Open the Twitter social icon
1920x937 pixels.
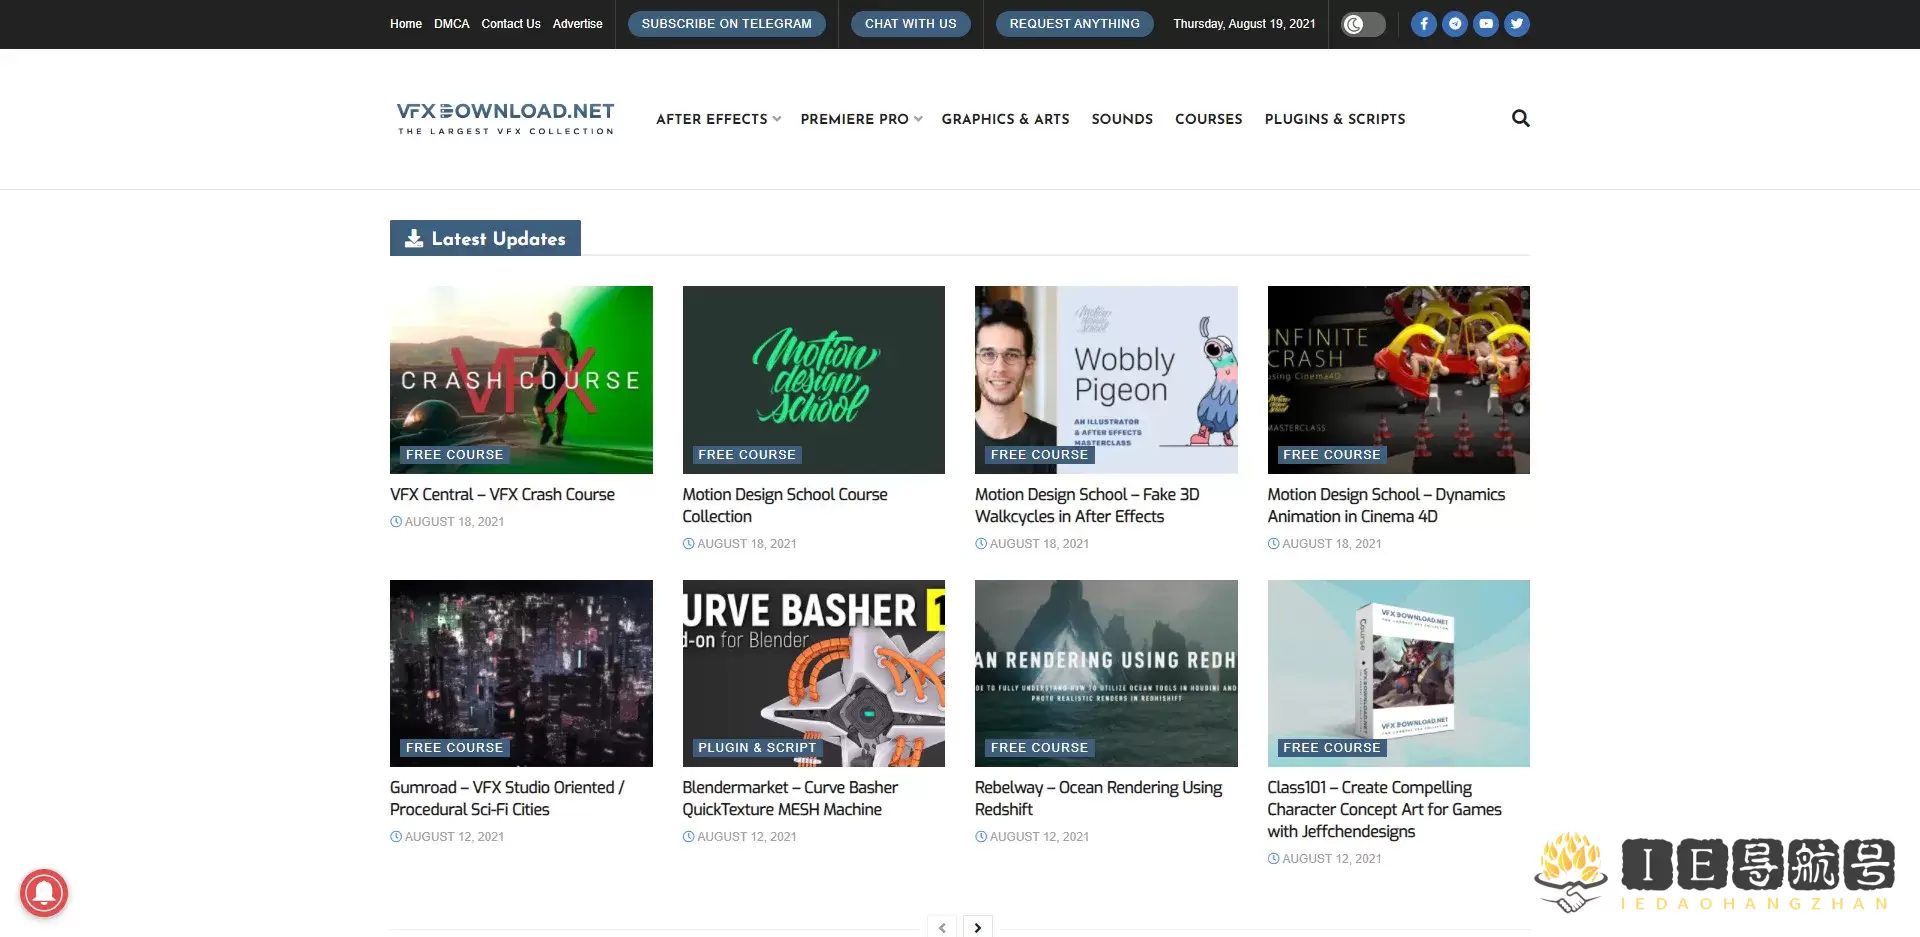1517,24
